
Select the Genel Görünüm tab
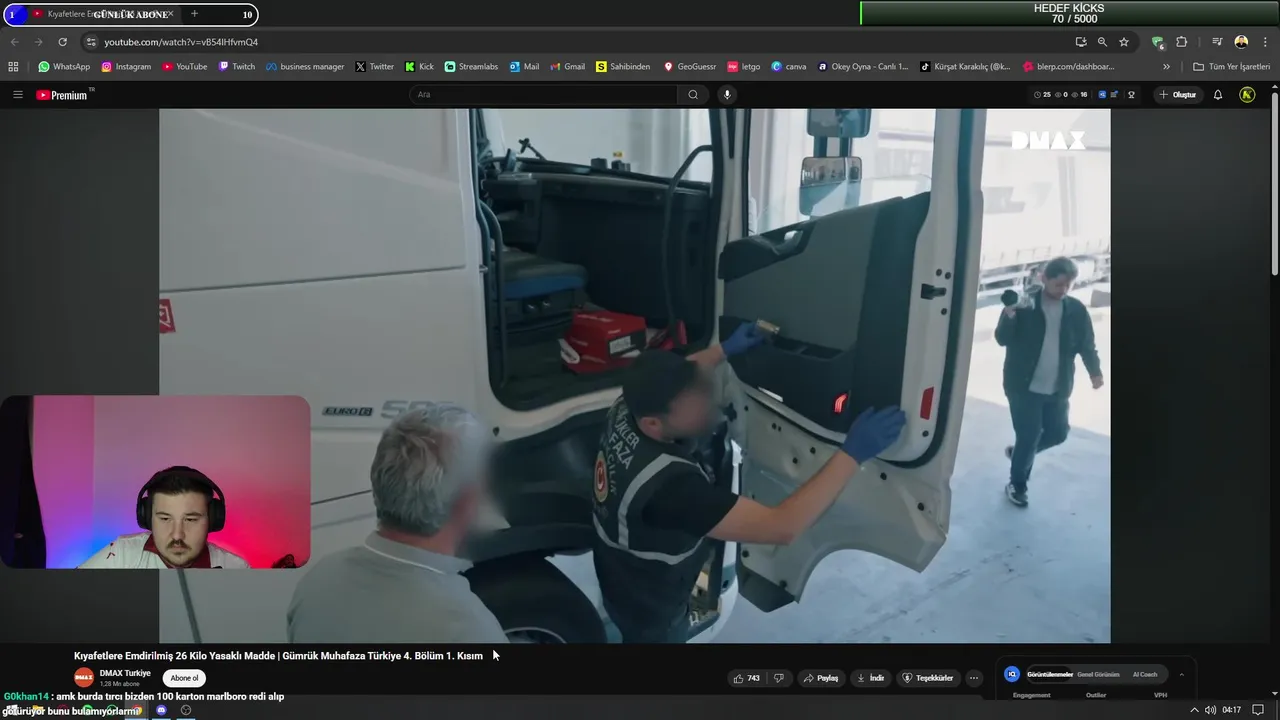pyautogui.click(x=1098, y=674)
